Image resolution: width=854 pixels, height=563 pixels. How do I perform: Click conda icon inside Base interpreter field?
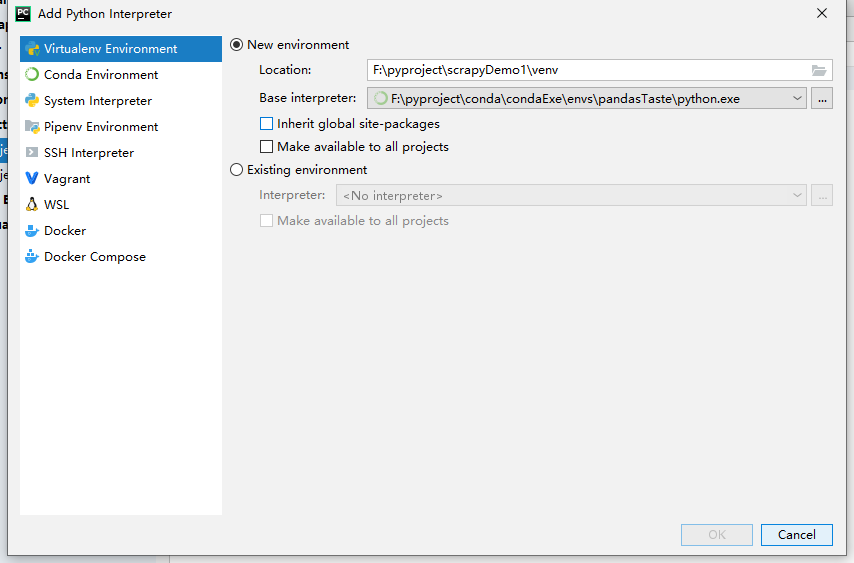tap(381, 99)
